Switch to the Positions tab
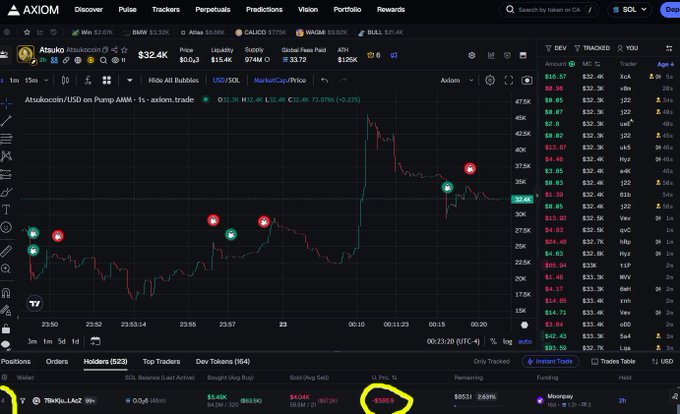680x414 pixels. [16, 362]
